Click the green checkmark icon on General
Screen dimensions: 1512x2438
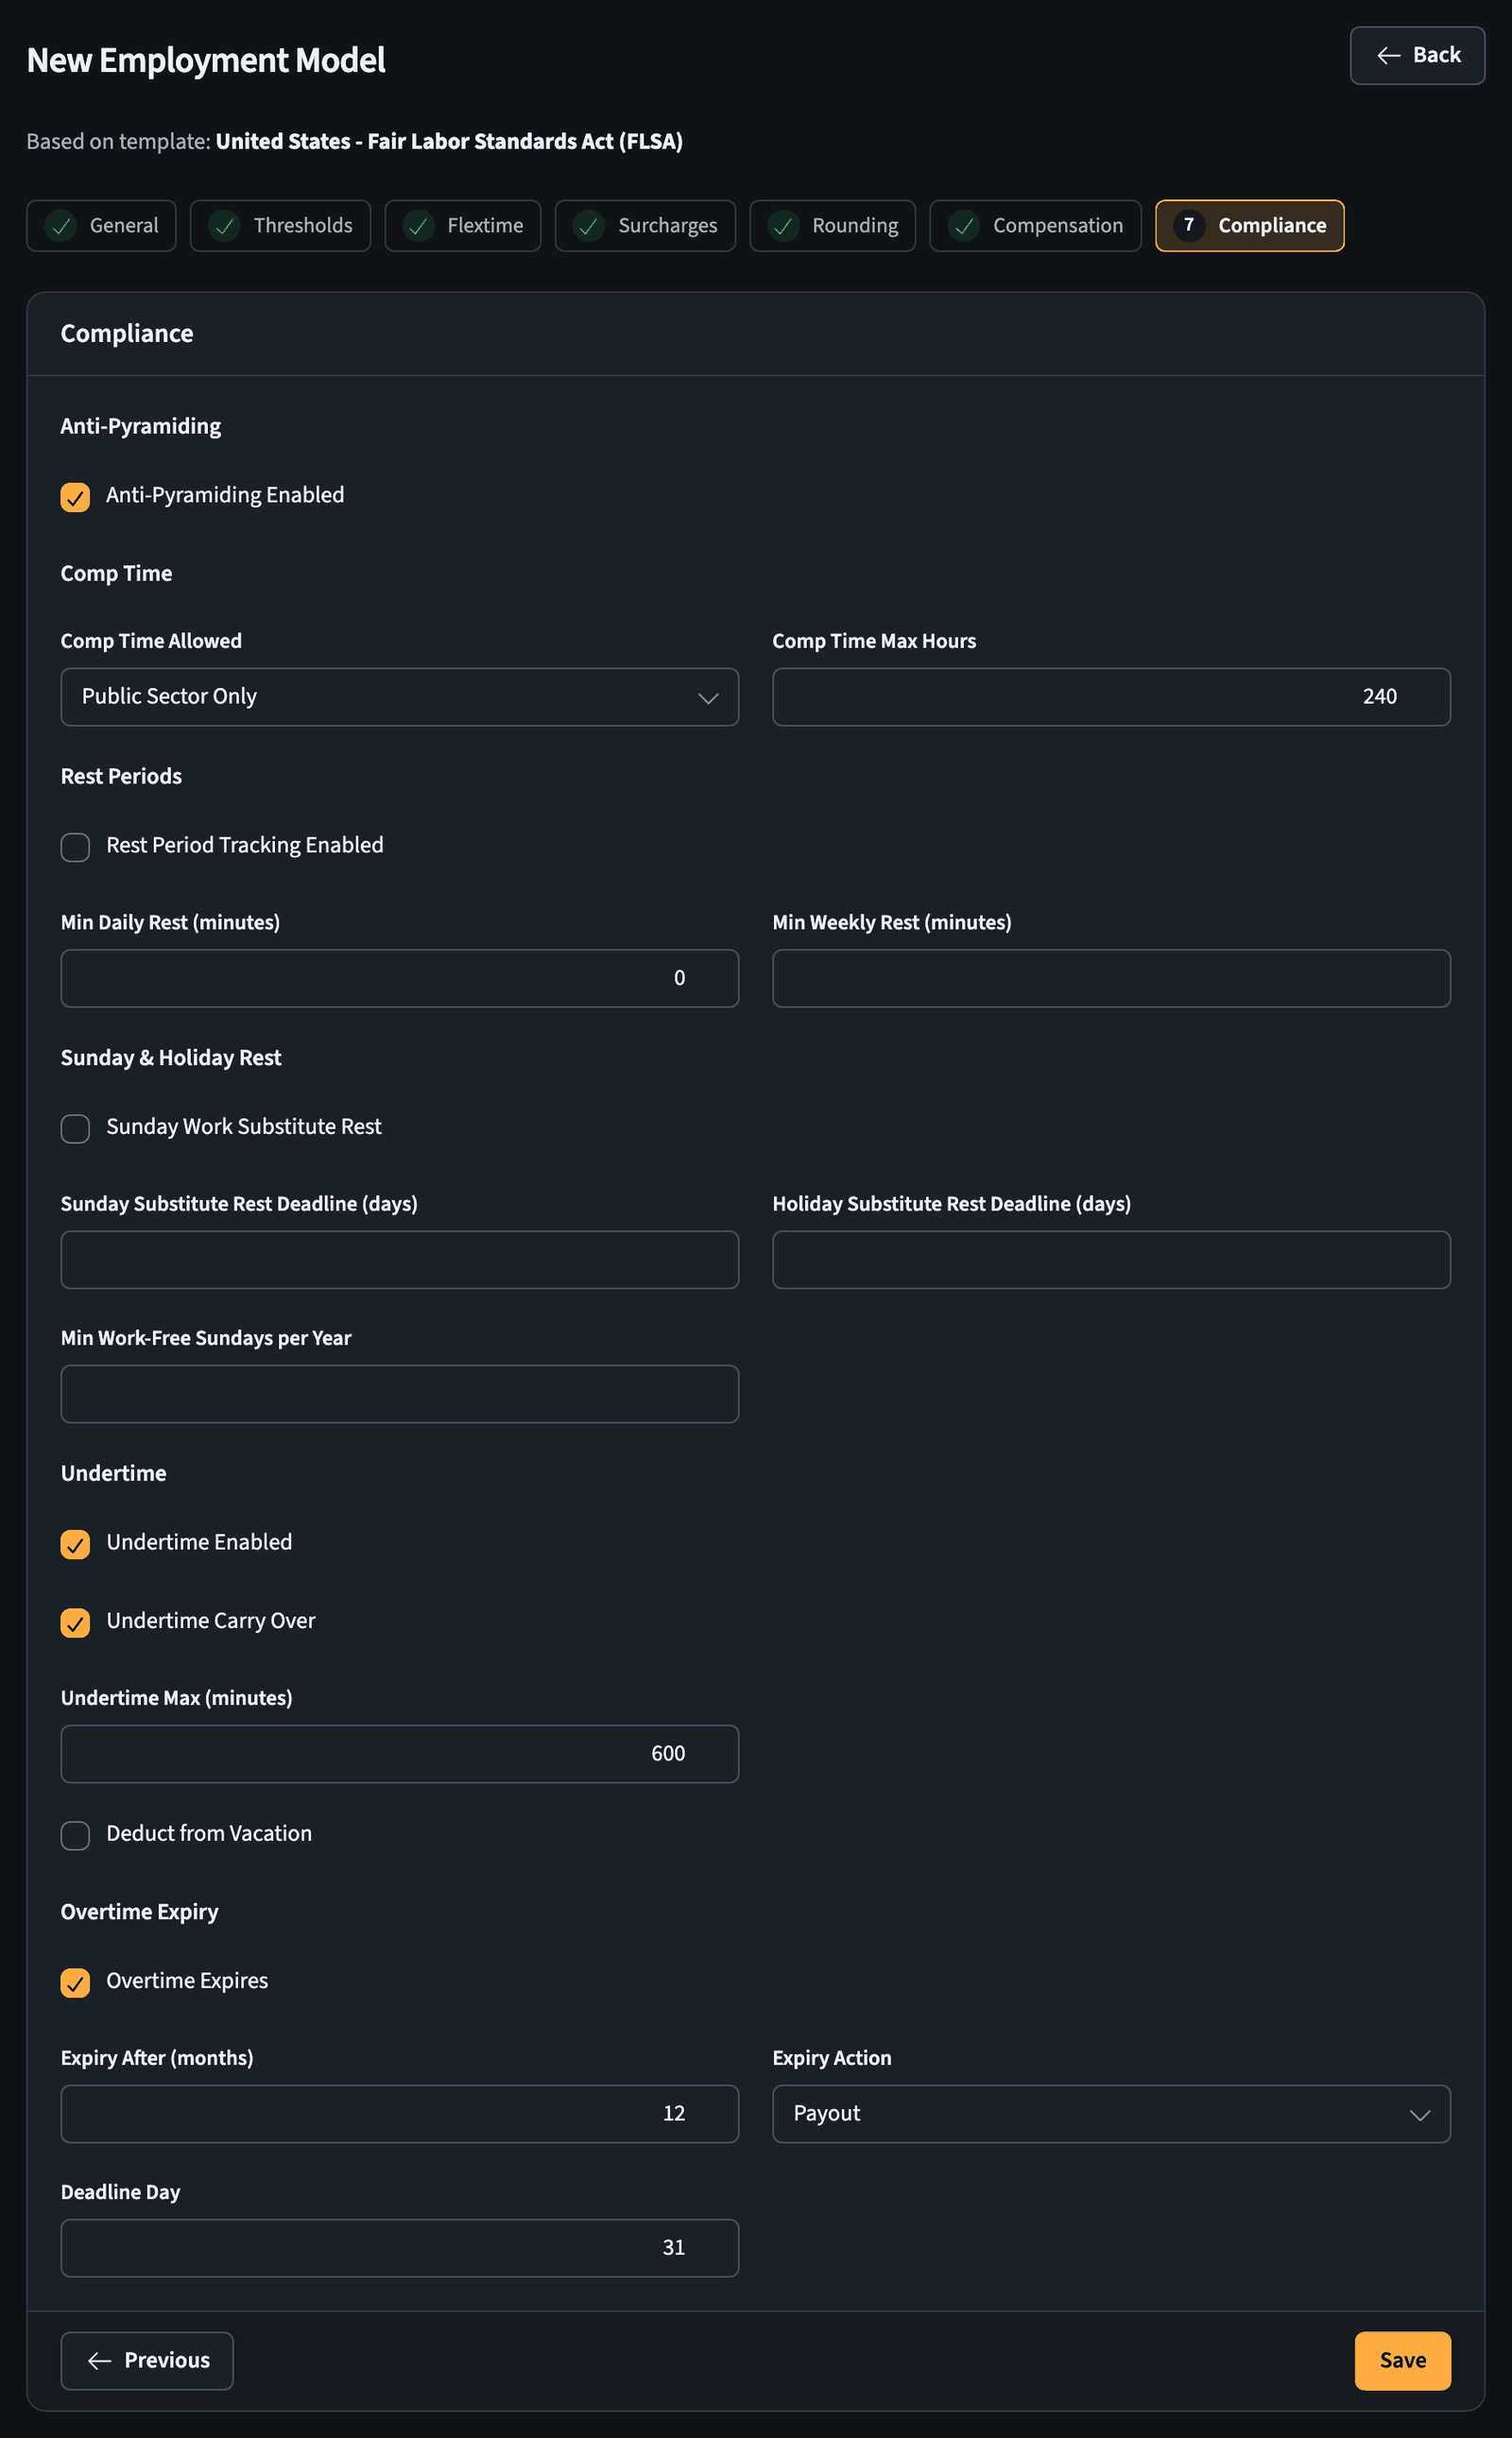(x=61, y=226)
